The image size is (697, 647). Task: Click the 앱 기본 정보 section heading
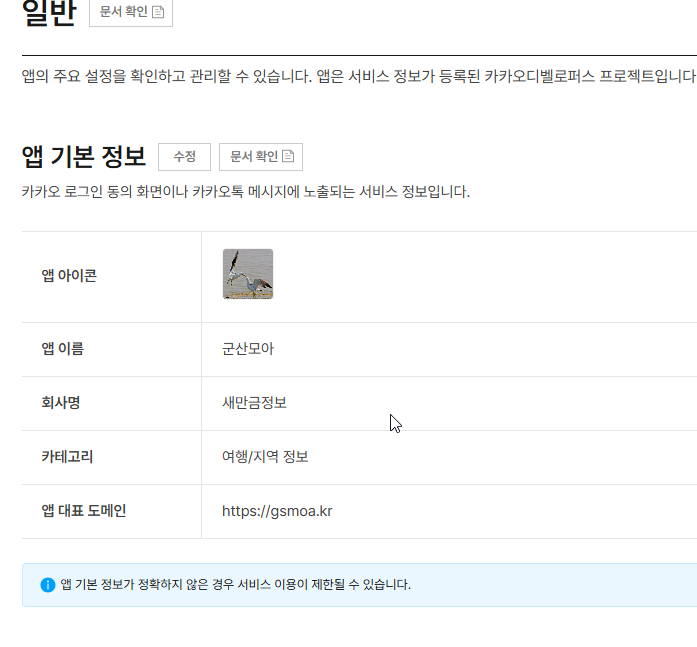(x=84, y=157)
